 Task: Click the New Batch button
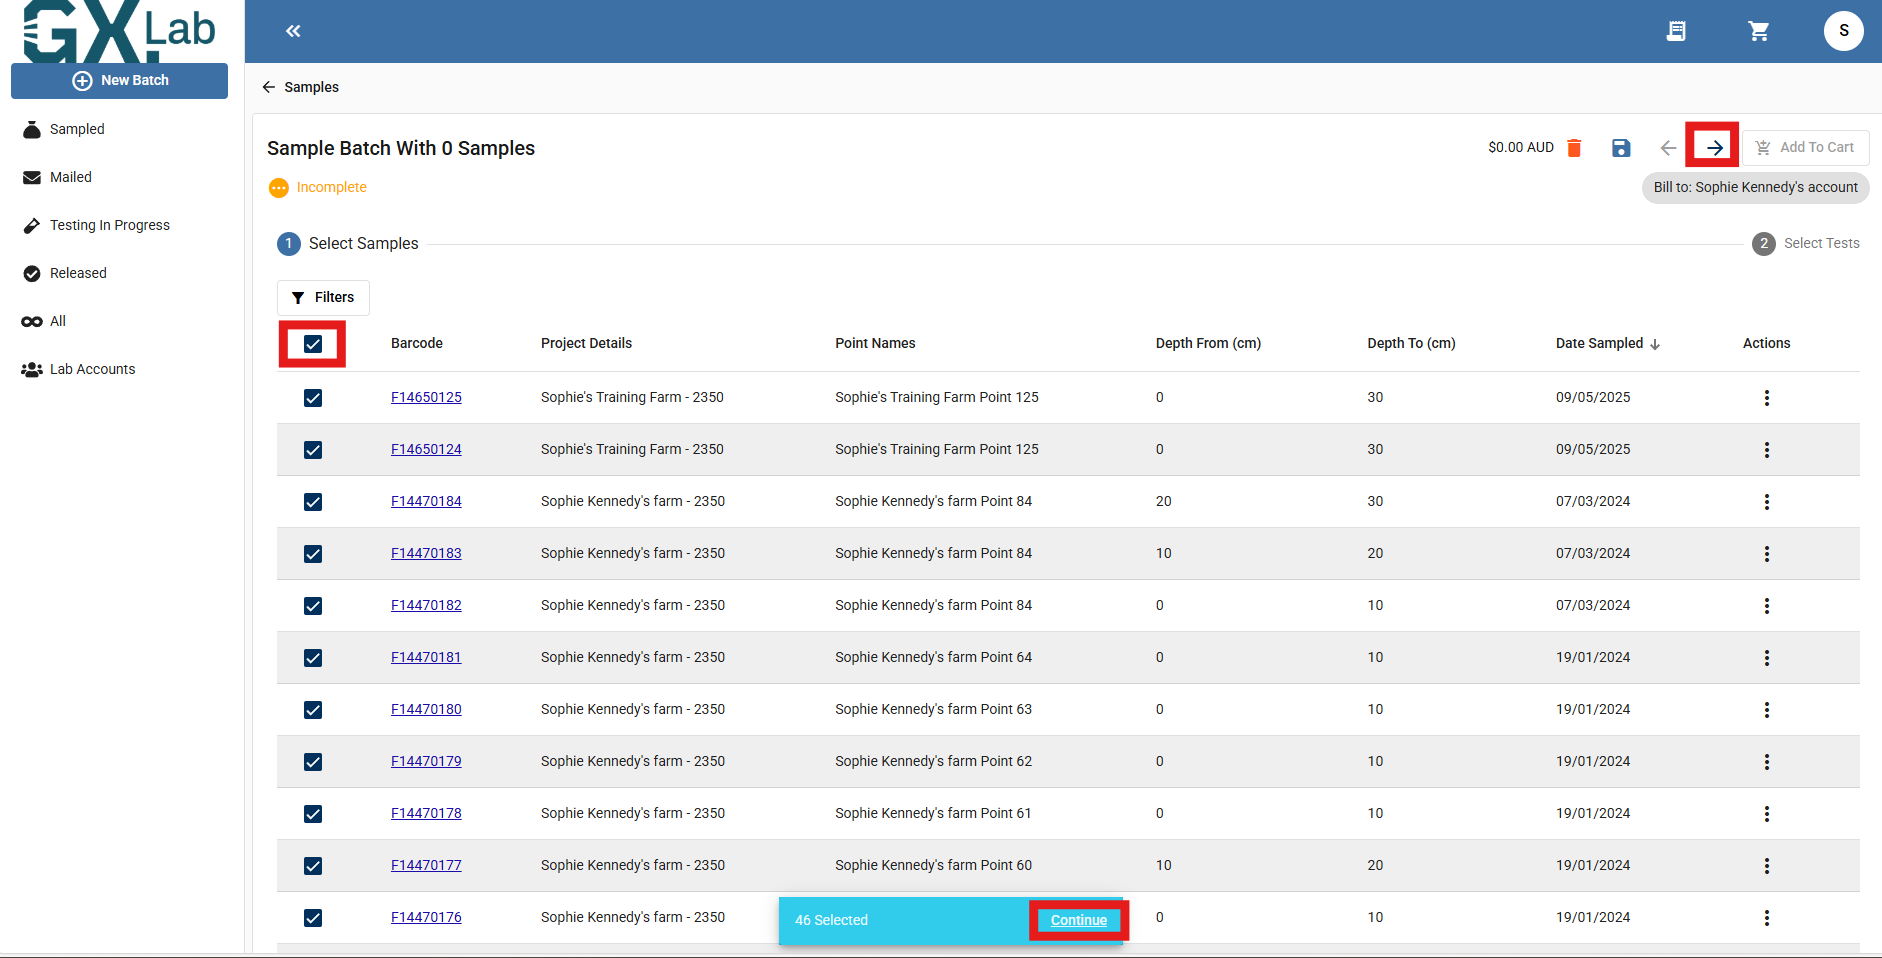(120, 80)
